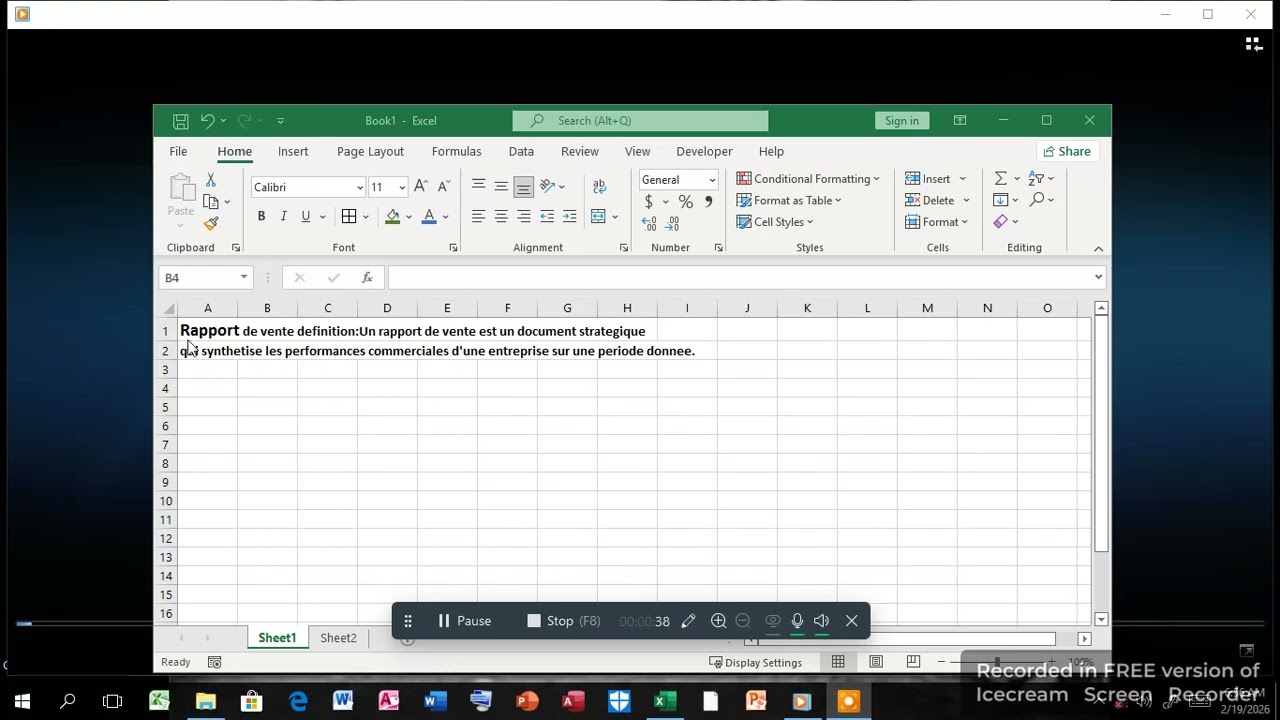Click column header D
This screenshot has width=1280, height=720.
point(387,308)
